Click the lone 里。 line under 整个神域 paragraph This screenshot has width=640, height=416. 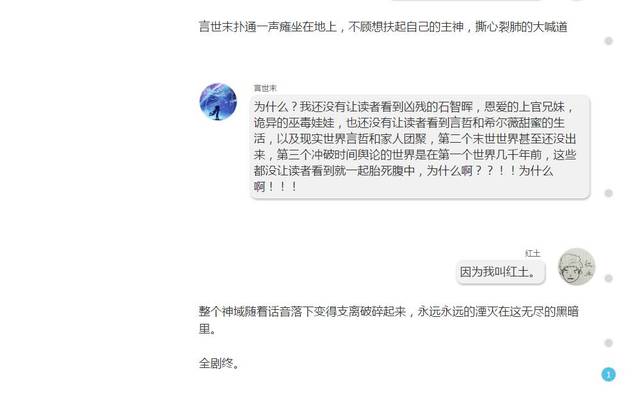click(x=207, y=329)
